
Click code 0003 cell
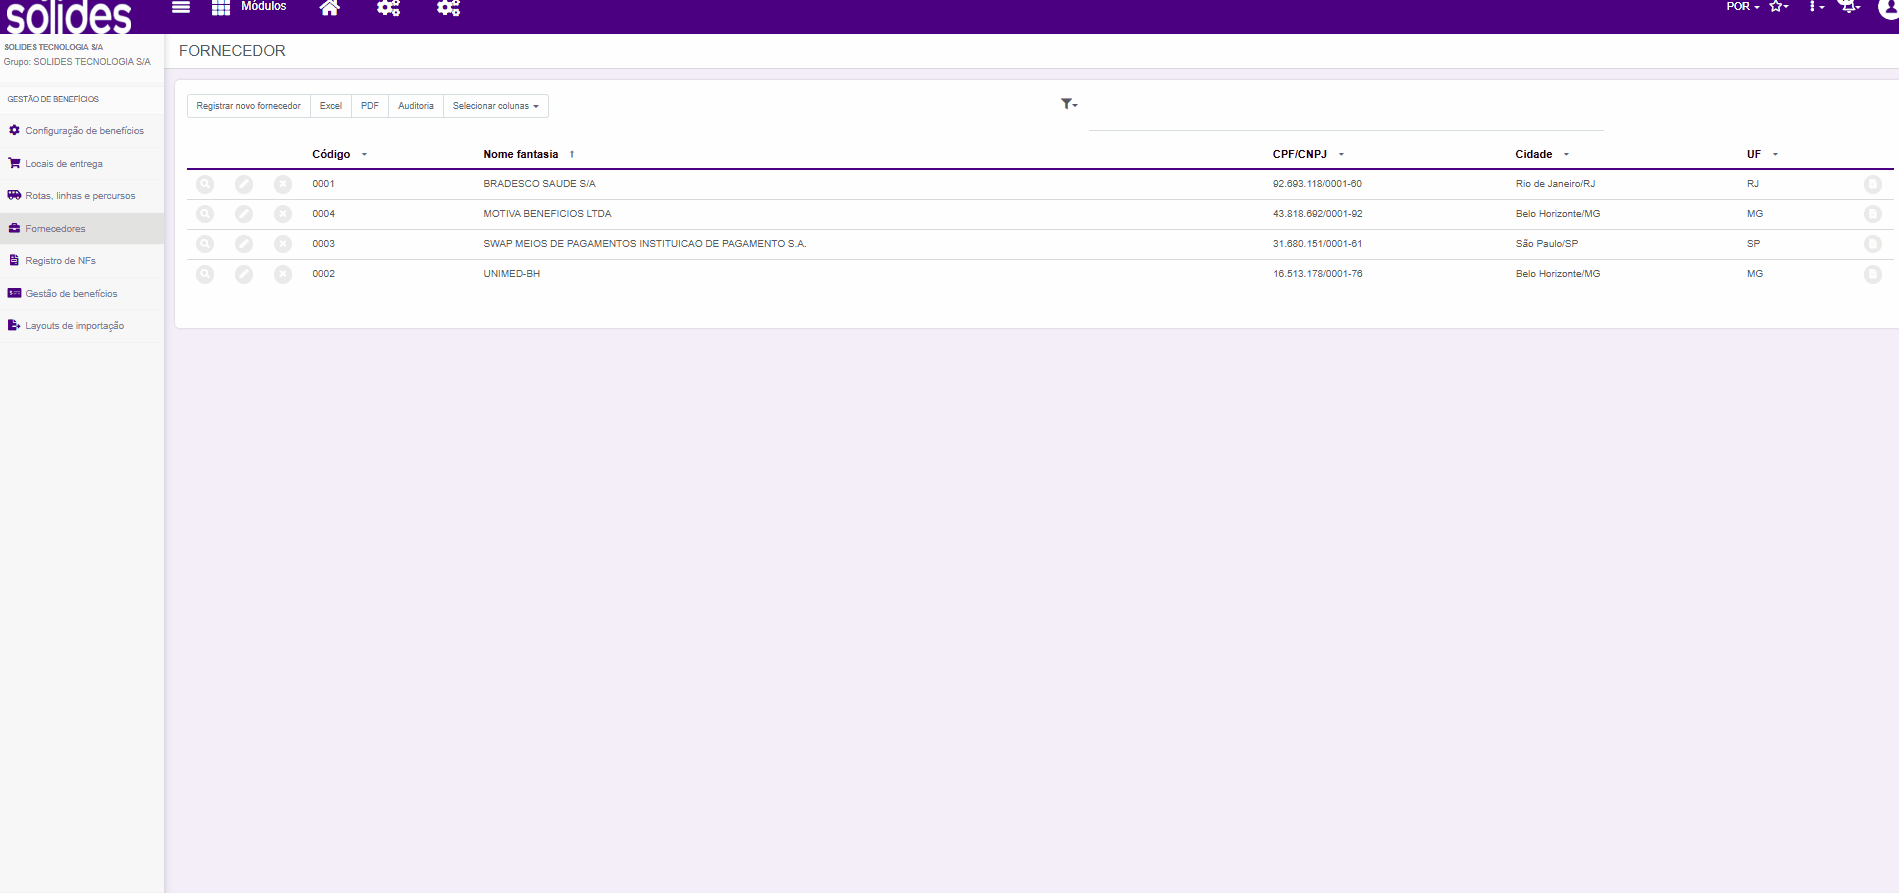click(323, 244)
